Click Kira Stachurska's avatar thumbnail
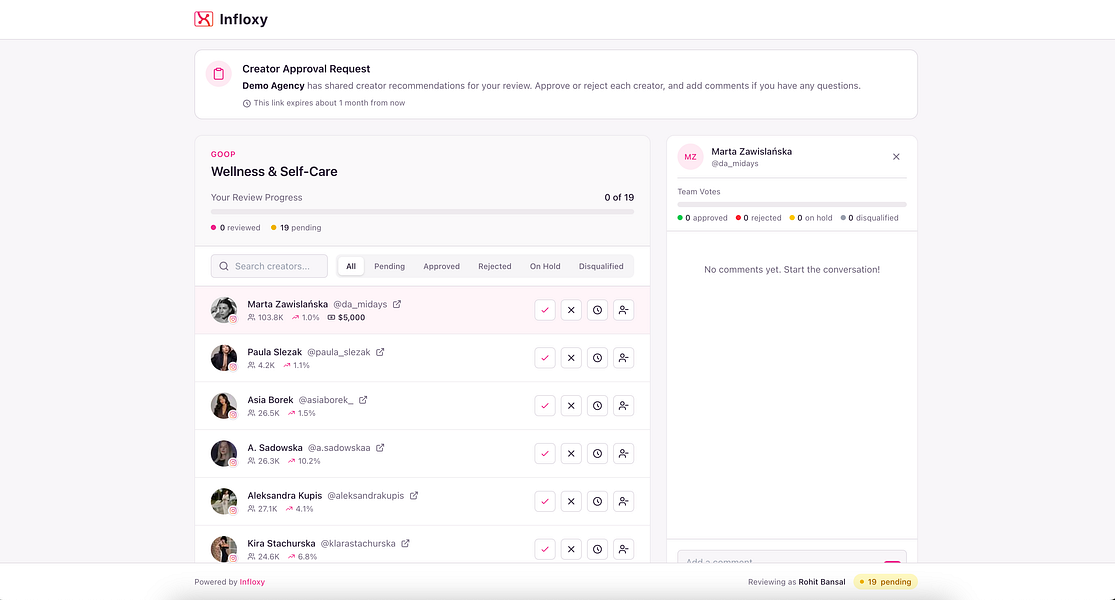The width and height of the screenshot is (1115, 600). tap(224, 549)
